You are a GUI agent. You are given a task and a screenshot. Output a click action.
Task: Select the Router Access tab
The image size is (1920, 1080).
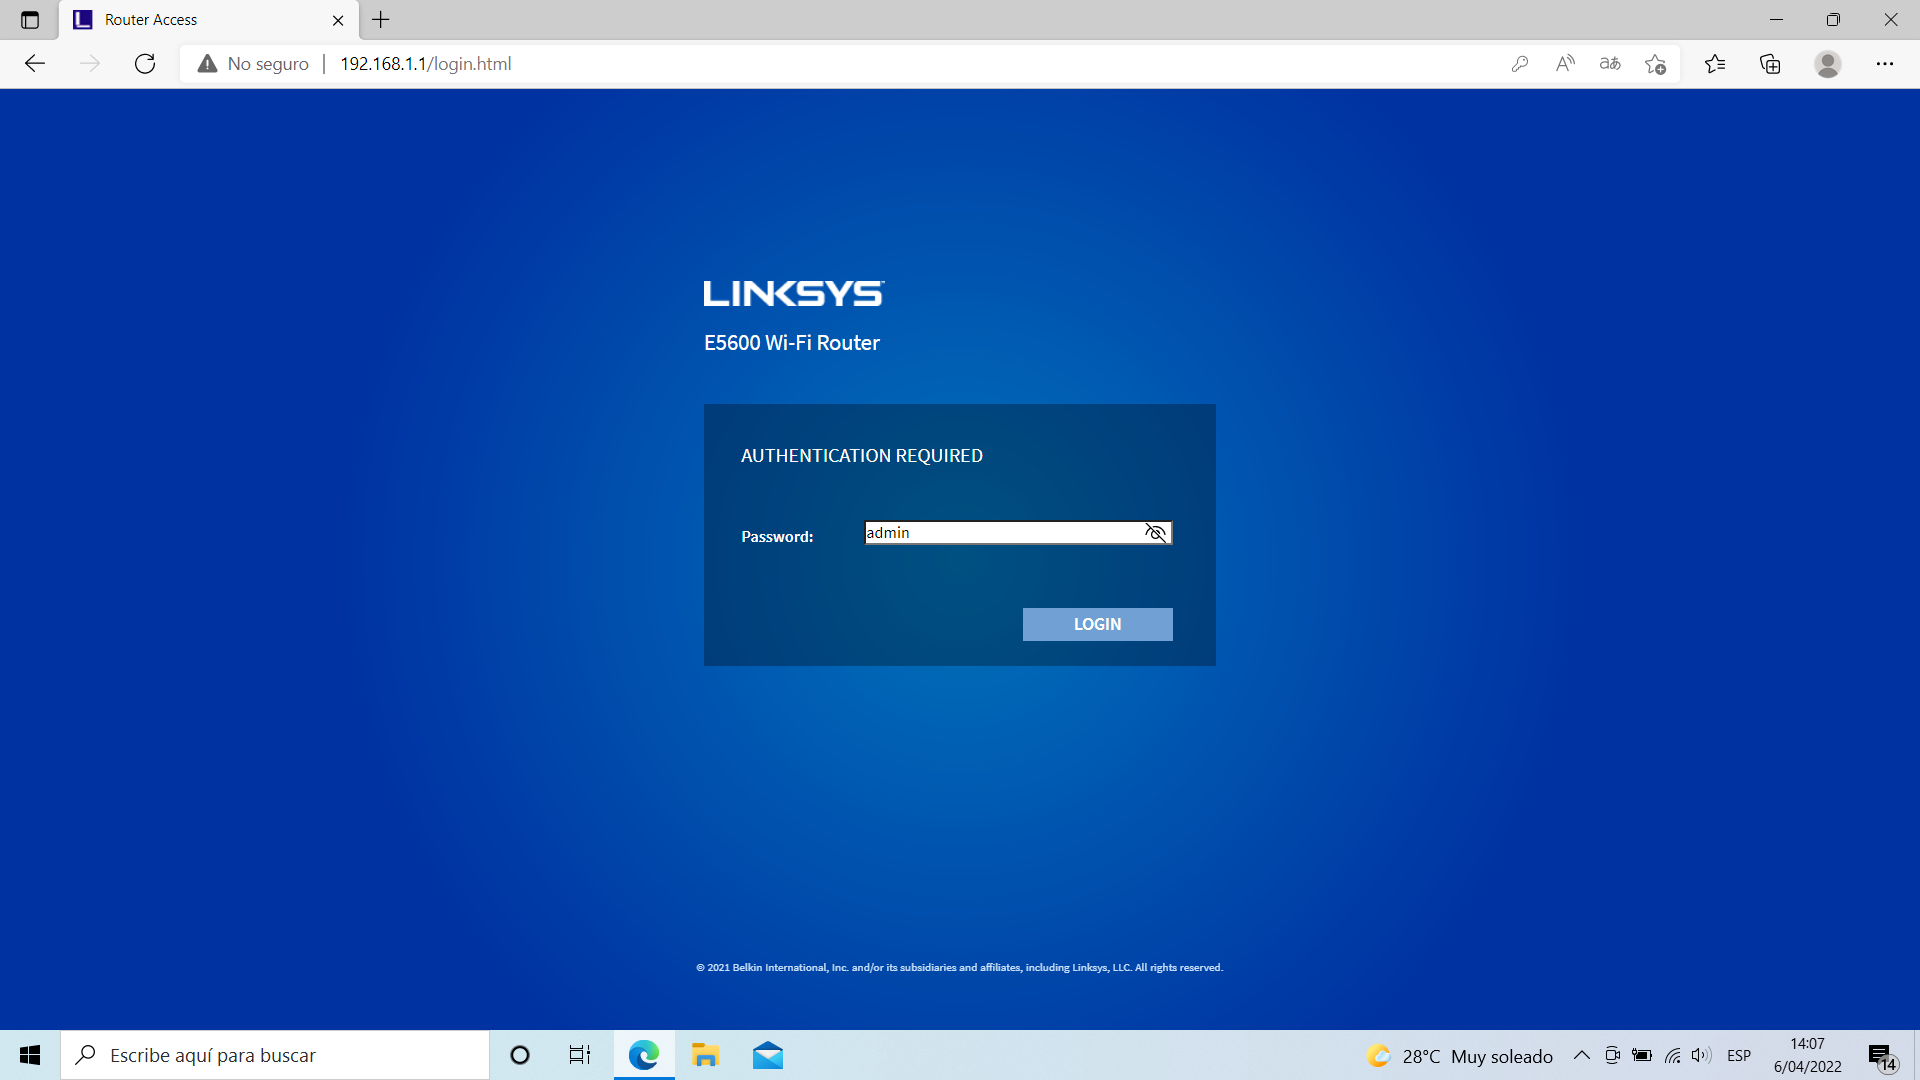click(x=200, y=20)
